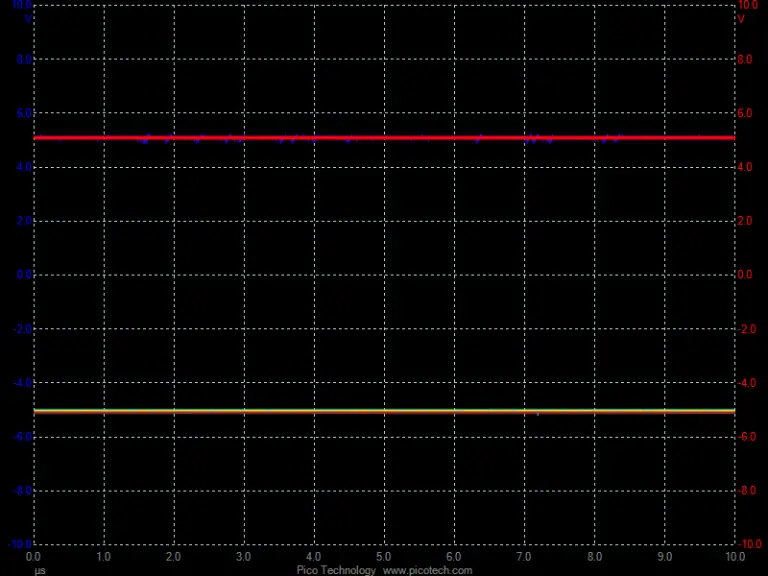Select the 1.0 time axis label

click(x=103, y=557)
